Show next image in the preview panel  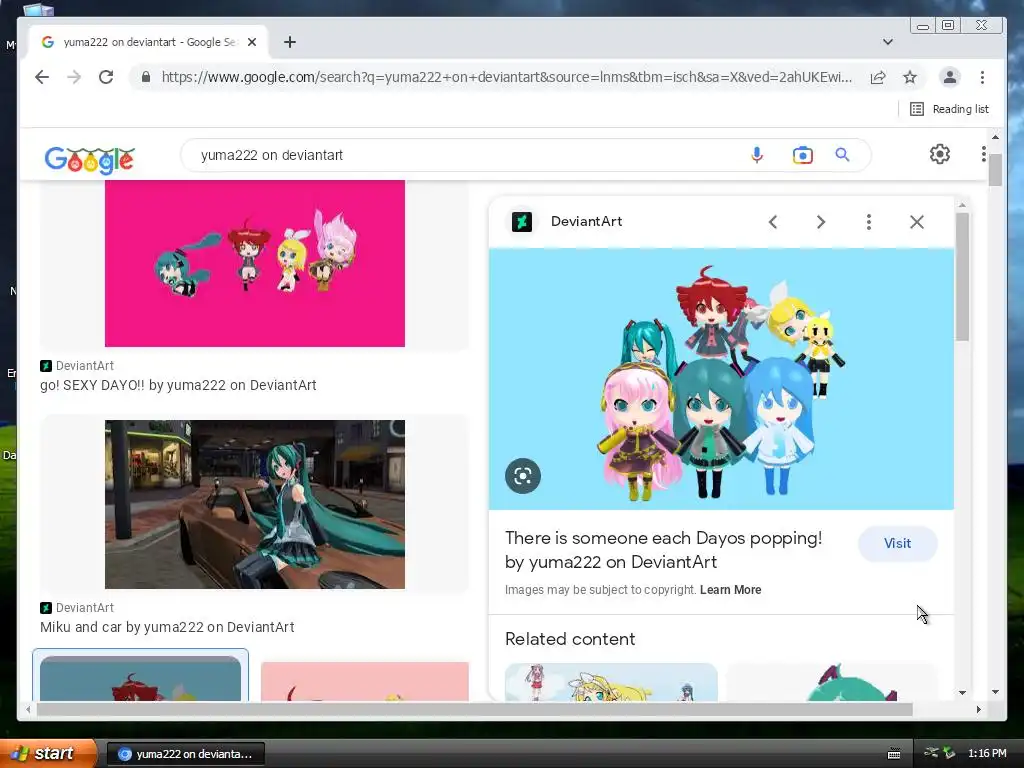click(x=821, y=222)
